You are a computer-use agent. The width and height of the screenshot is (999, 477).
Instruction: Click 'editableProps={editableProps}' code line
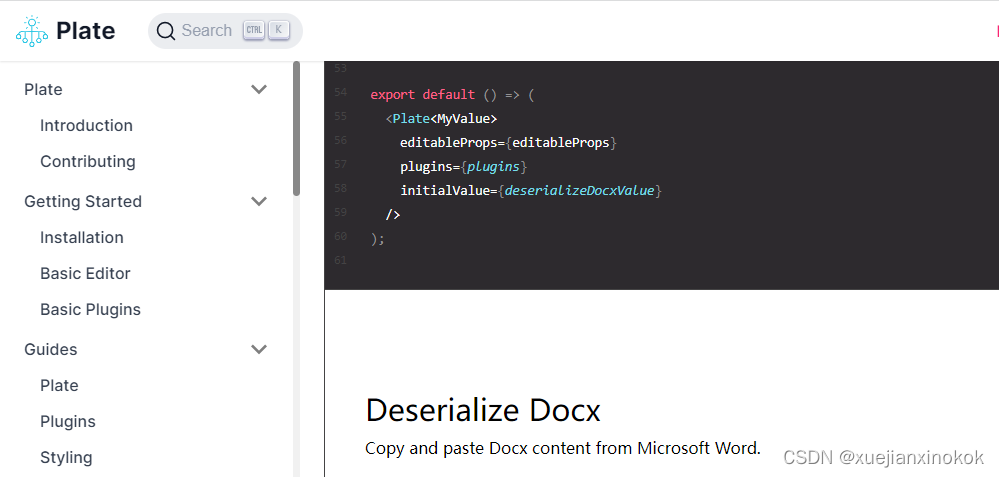pyautogui.click(x=508, y=143)
